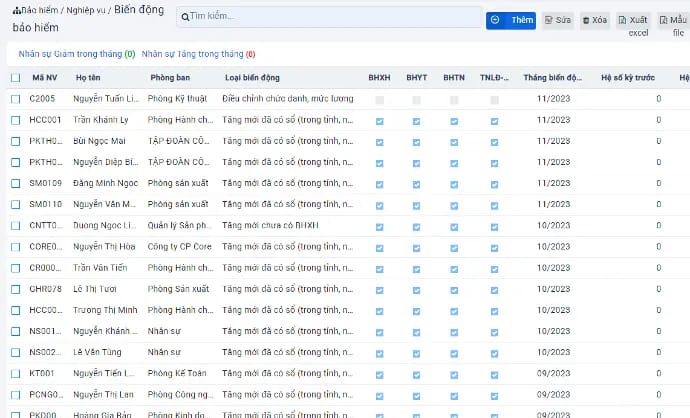This screenshot has width=690, height=418.
Task: Sort by Hệ số kỳ trước column header
Action: [x=628, y=77]
